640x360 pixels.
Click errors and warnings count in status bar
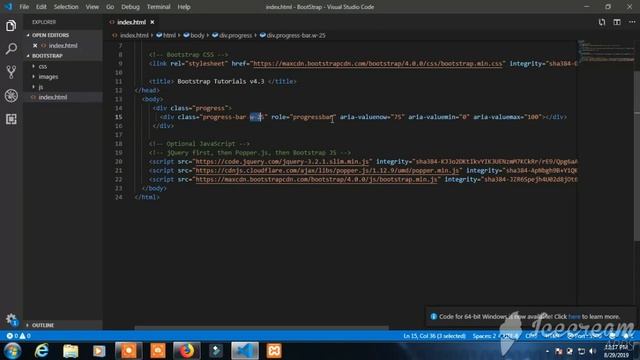[18, 336]
